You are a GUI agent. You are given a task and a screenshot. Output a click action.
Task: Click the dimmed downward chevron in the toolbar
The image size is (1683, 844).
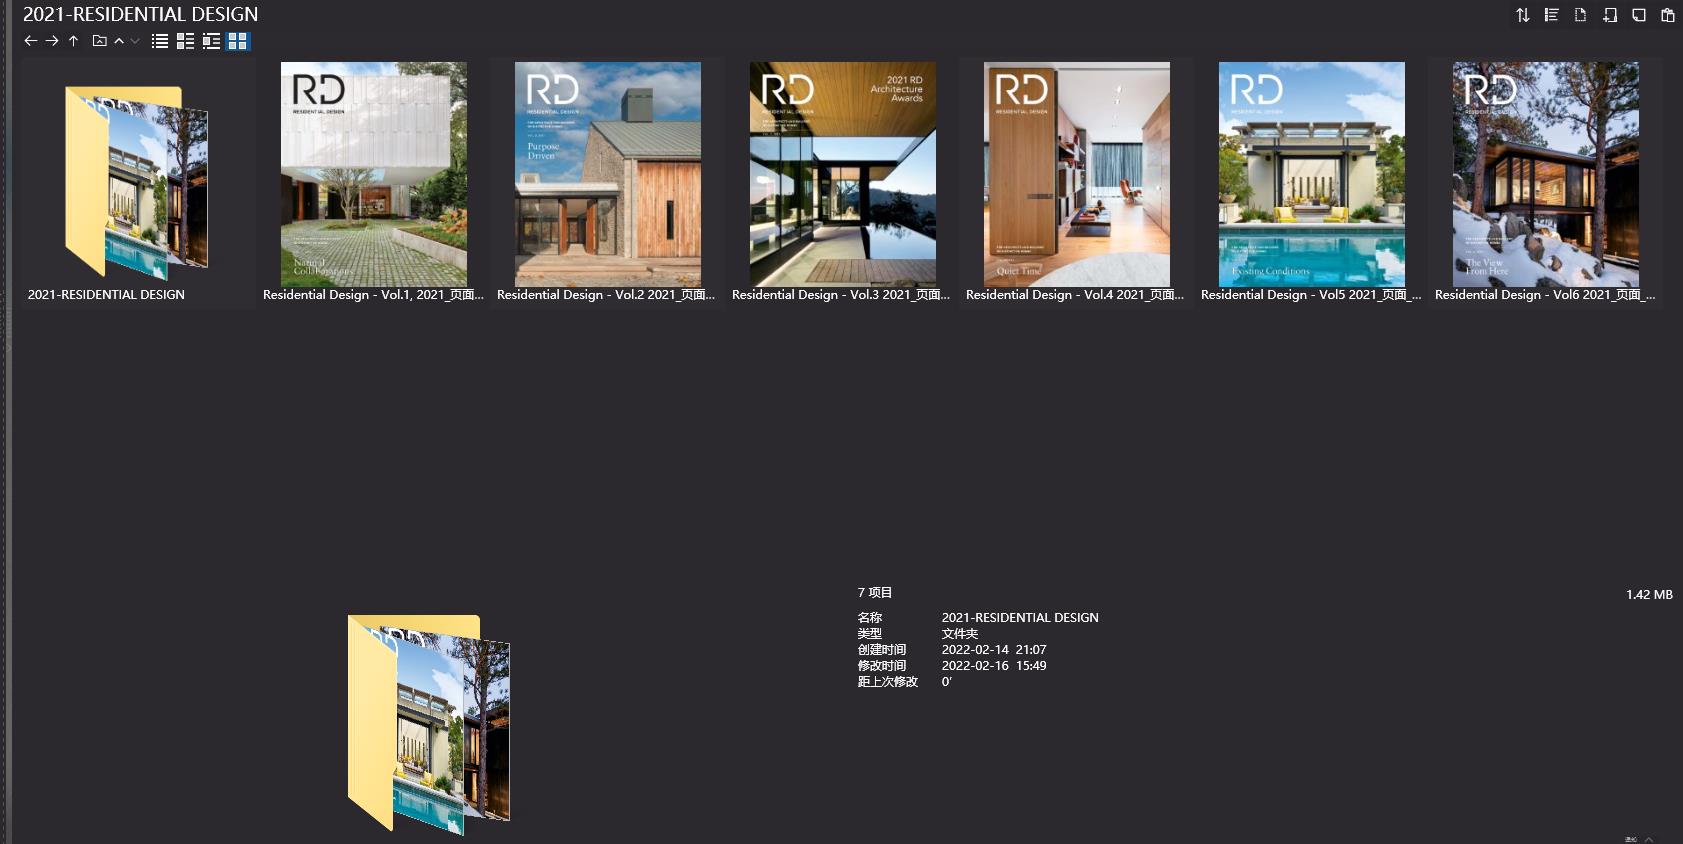click(x=135, y=41)
